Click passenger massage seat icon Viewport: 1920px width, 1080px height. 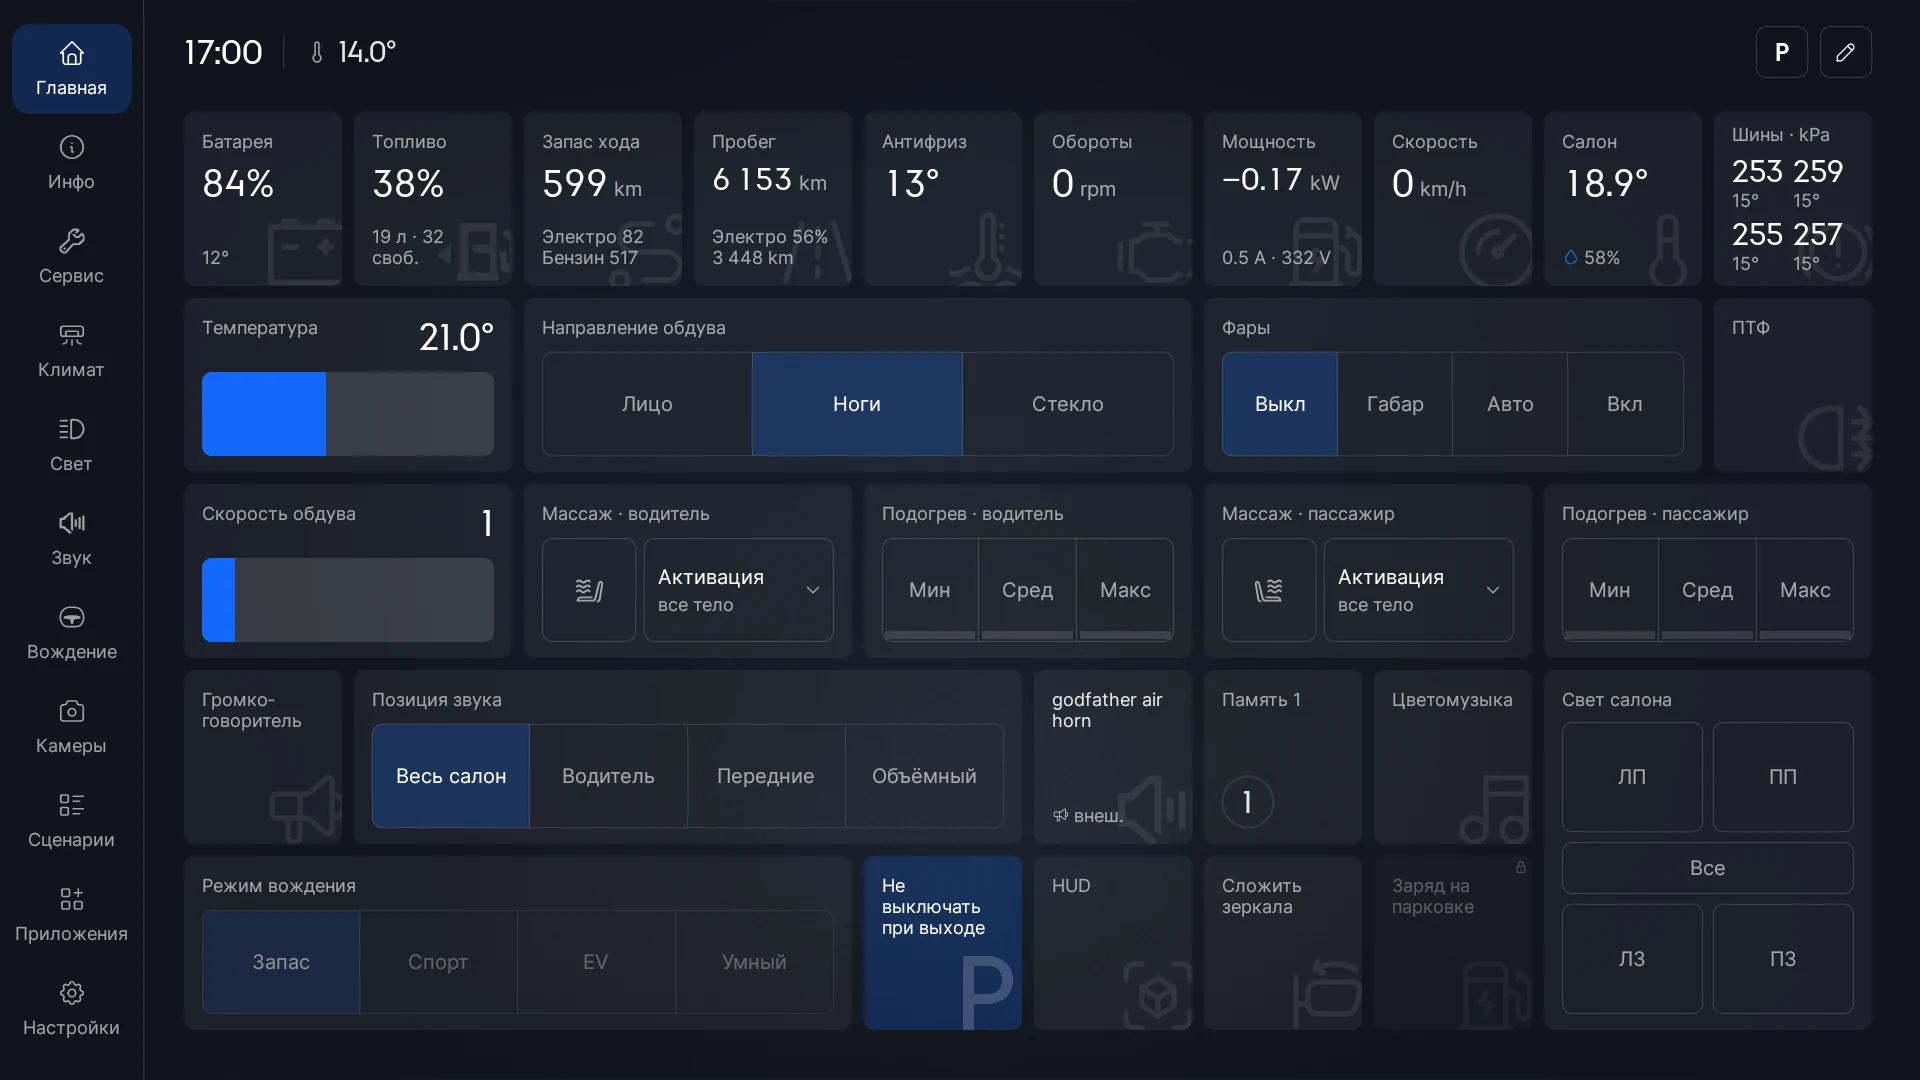pos(1269,590)
